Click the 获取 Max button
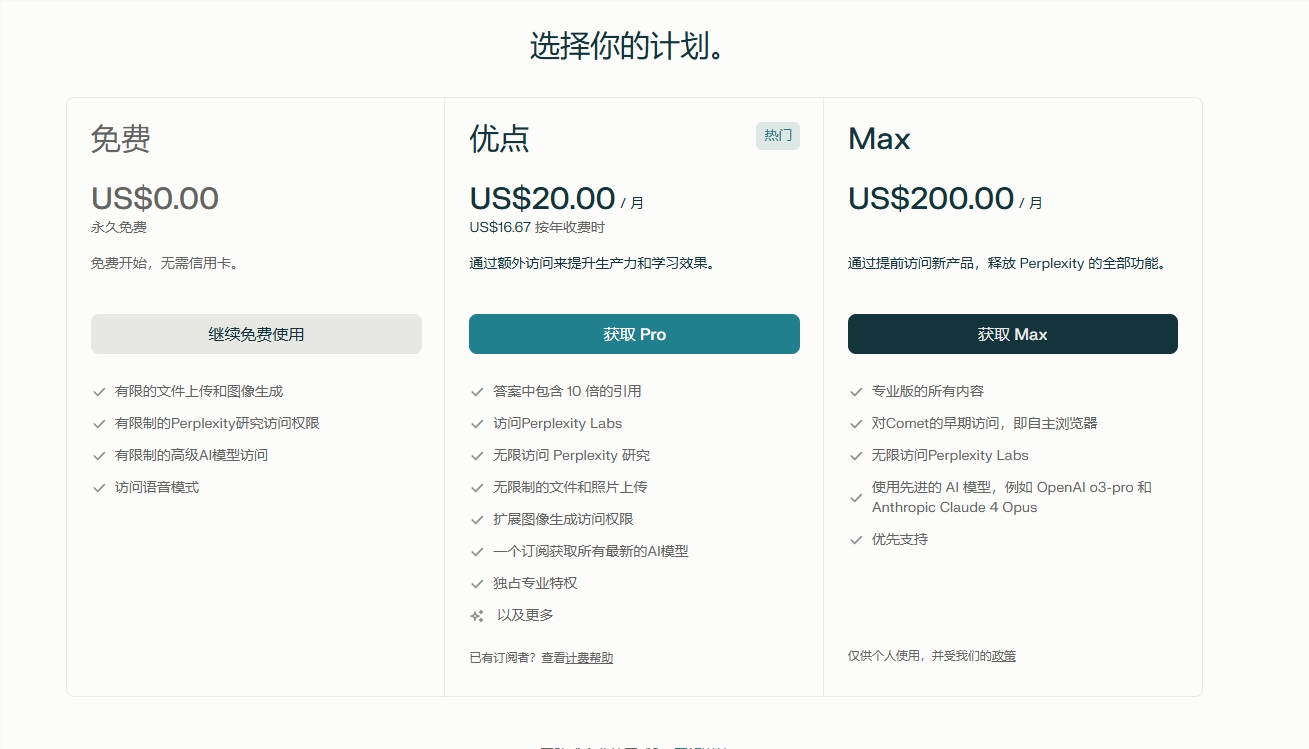Image resolution: width=1309 pixels, height=749 pixels. coord(1012,334)
